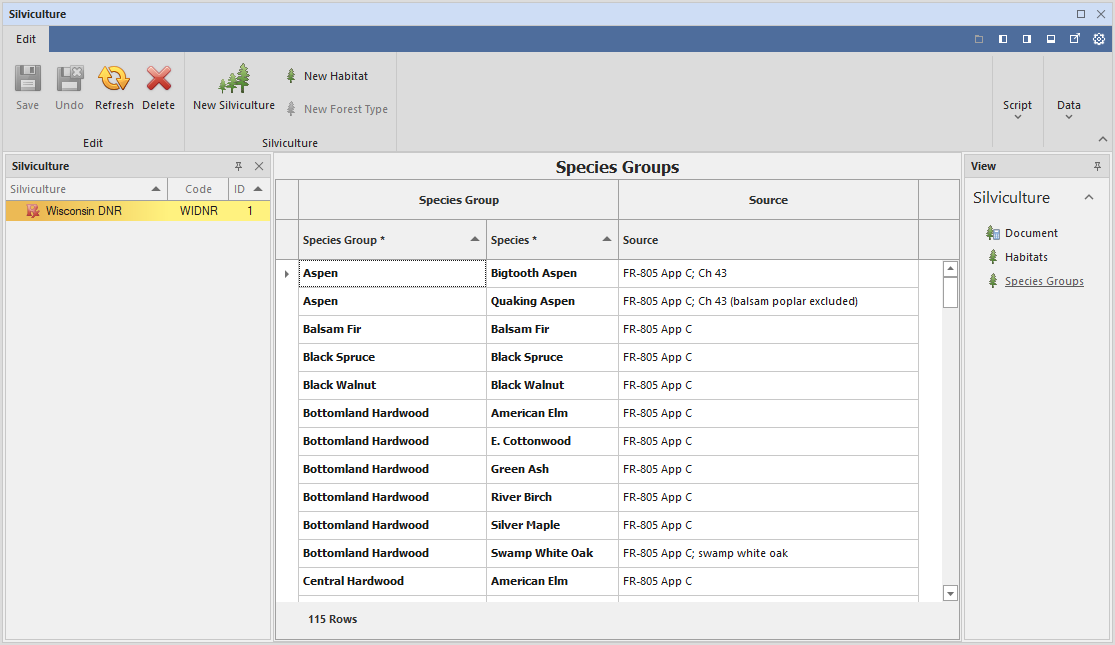The image size is (1115, 645).
Task: Open the Script dropdown
Action: [x=1017, y=109]
